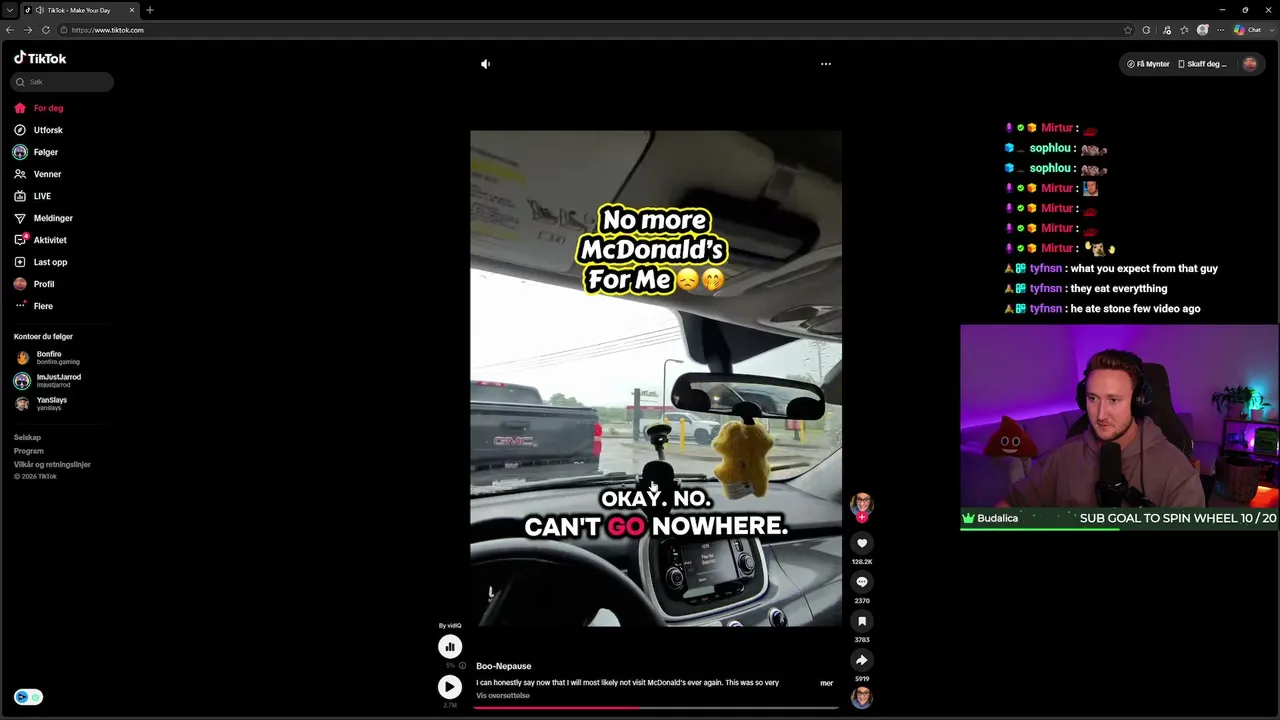Image resolution: width=1280 pixels, height=720 pixels.
Task: Click the Program footer link
Action: point(29,451)
